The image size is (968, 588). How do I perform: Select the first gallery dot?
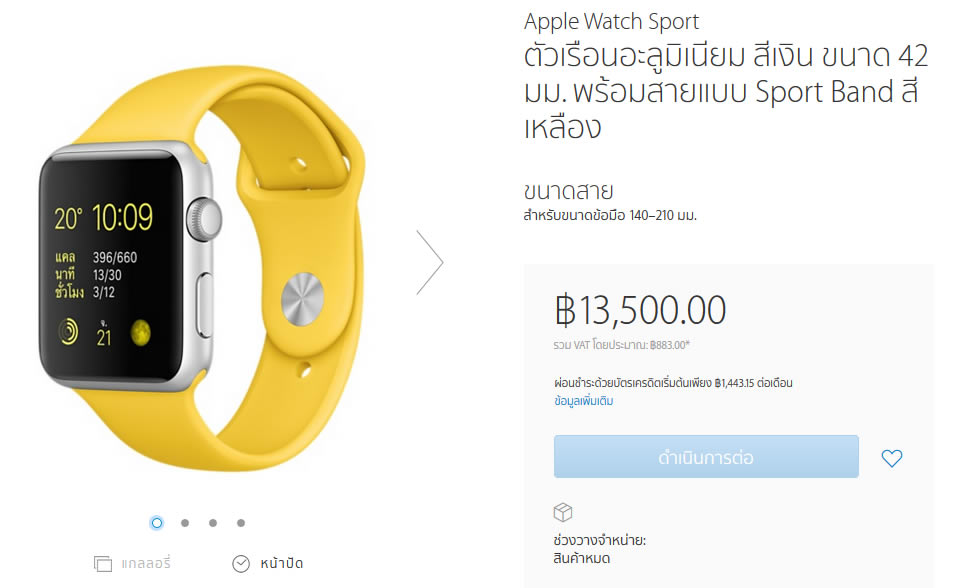(x=157, y=523)
